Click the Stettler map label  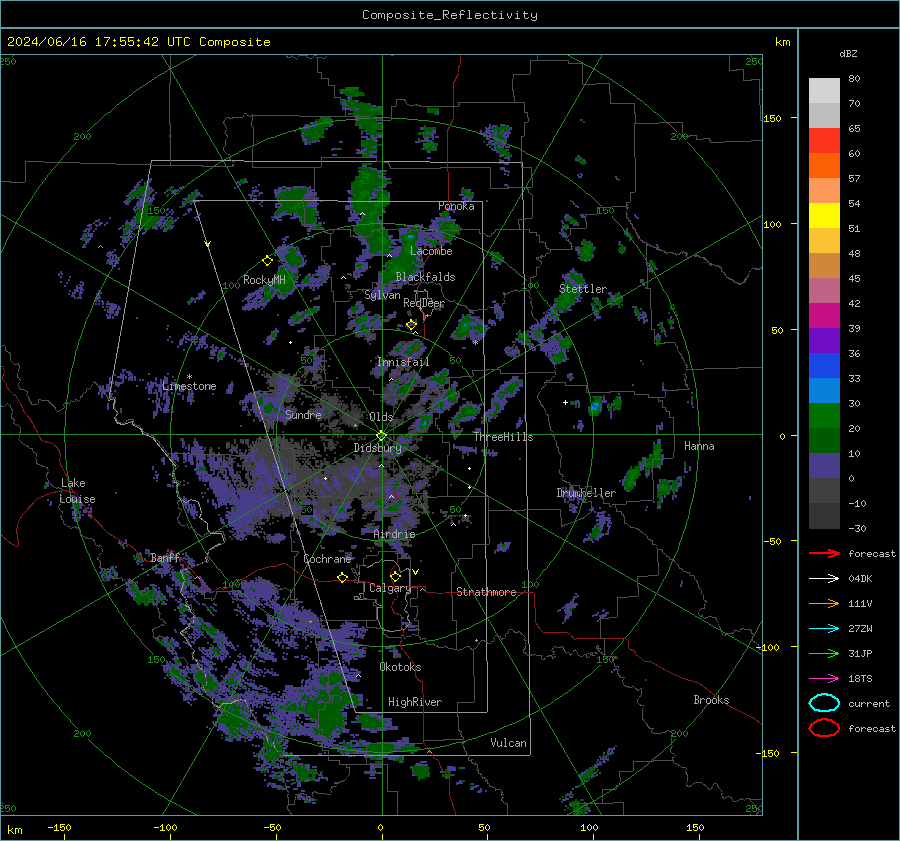583,289
